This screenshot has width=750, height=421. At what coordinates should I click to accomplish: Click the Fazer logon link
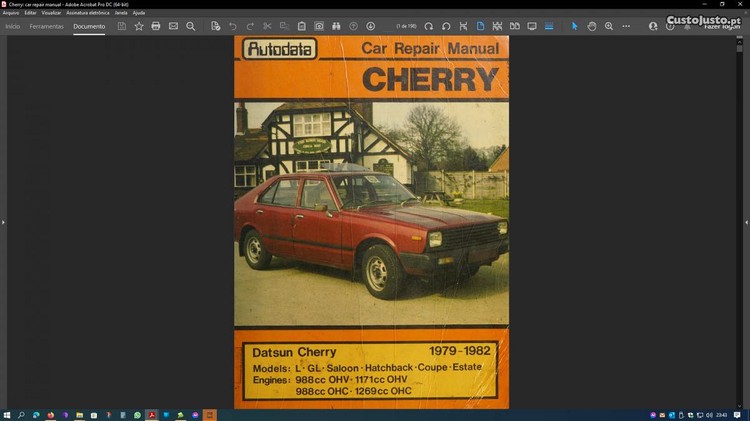click(723, 26)
